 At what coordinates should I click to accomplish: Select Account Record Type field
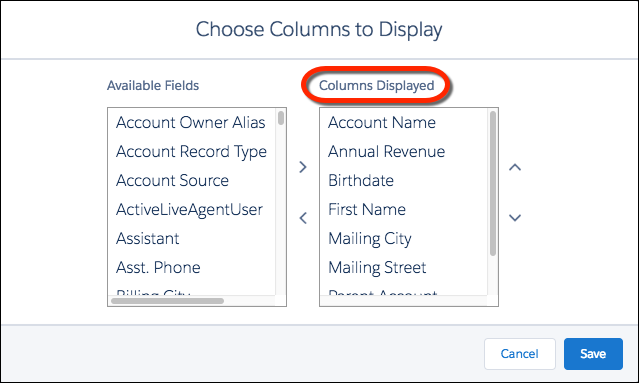coord(192,152)
